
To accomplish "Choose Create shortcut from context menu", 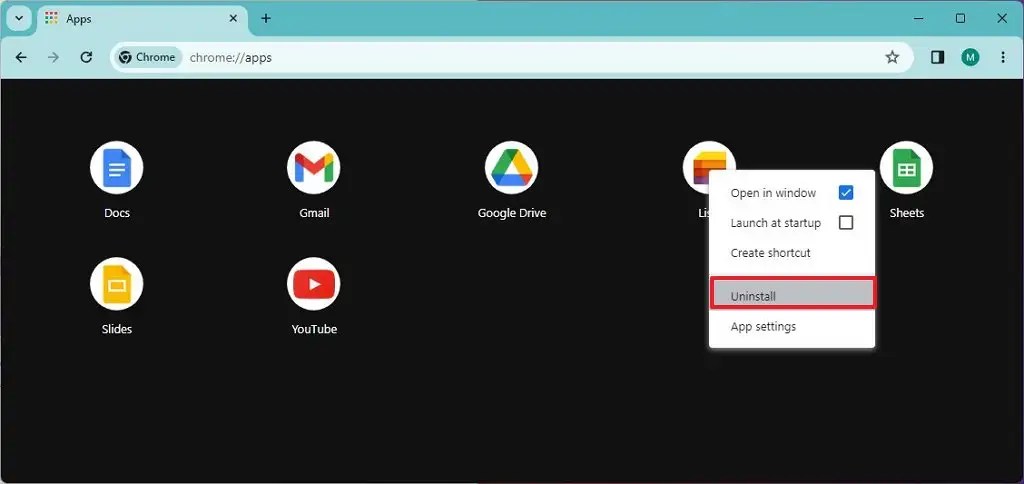I will coord(792,253).
